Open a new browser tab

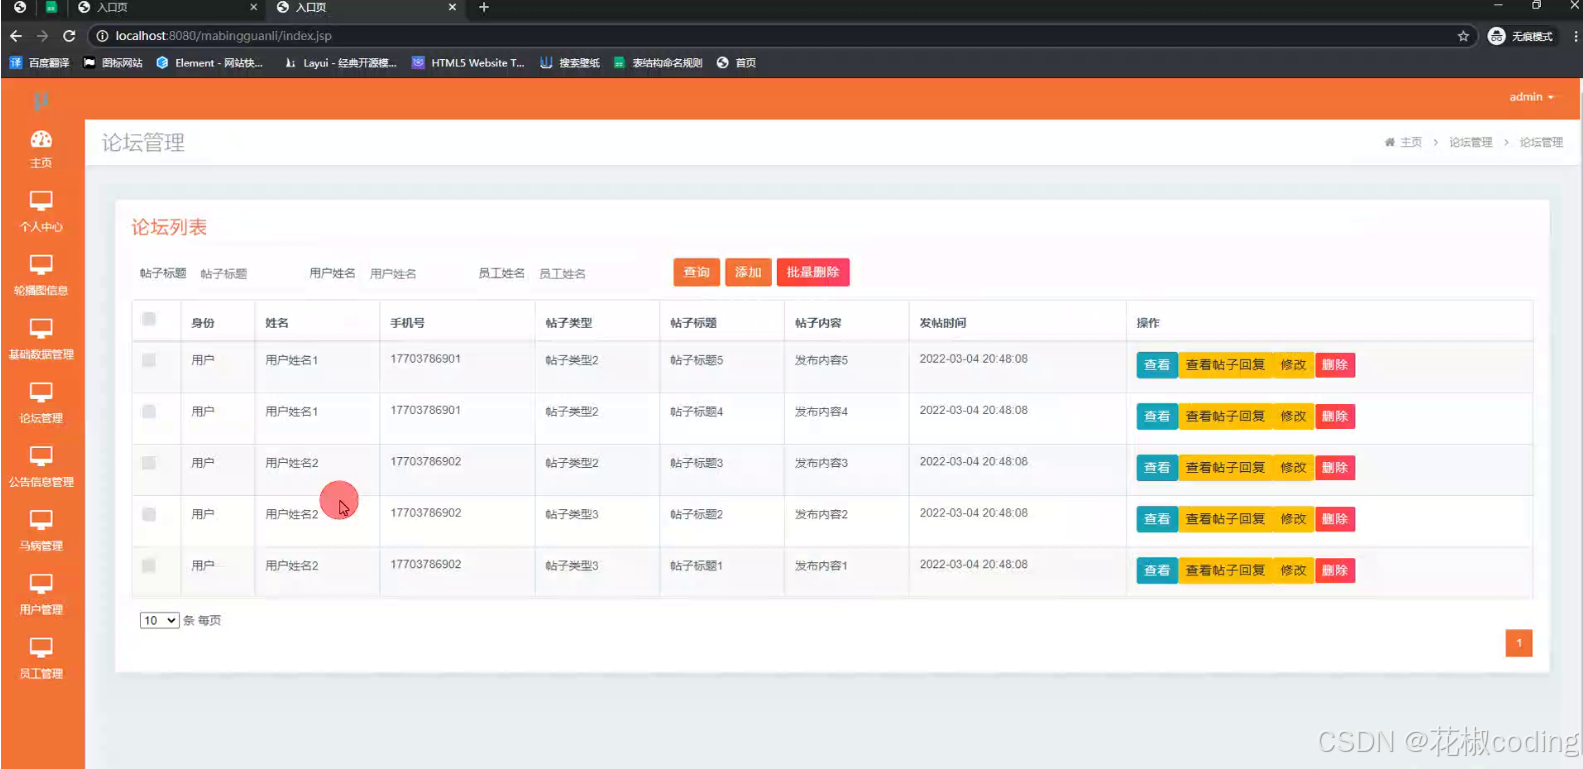click(484, 8)
